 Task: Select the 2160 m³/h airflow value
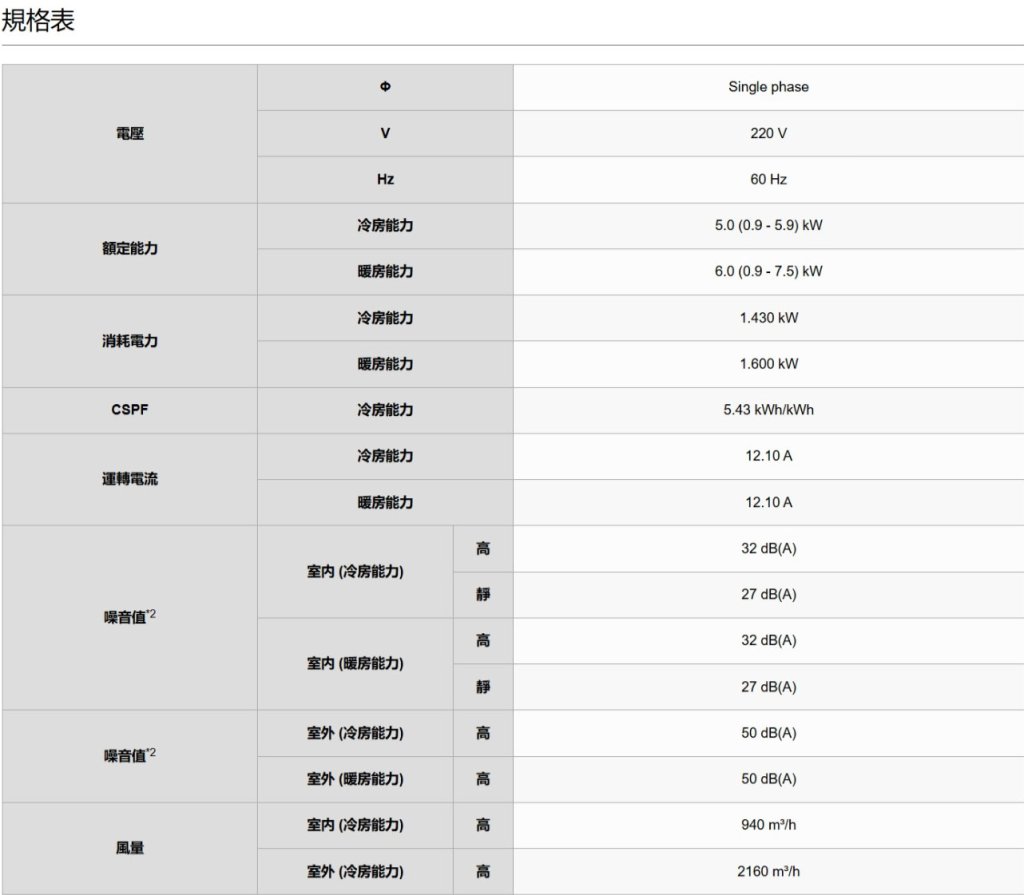(768, 871)
